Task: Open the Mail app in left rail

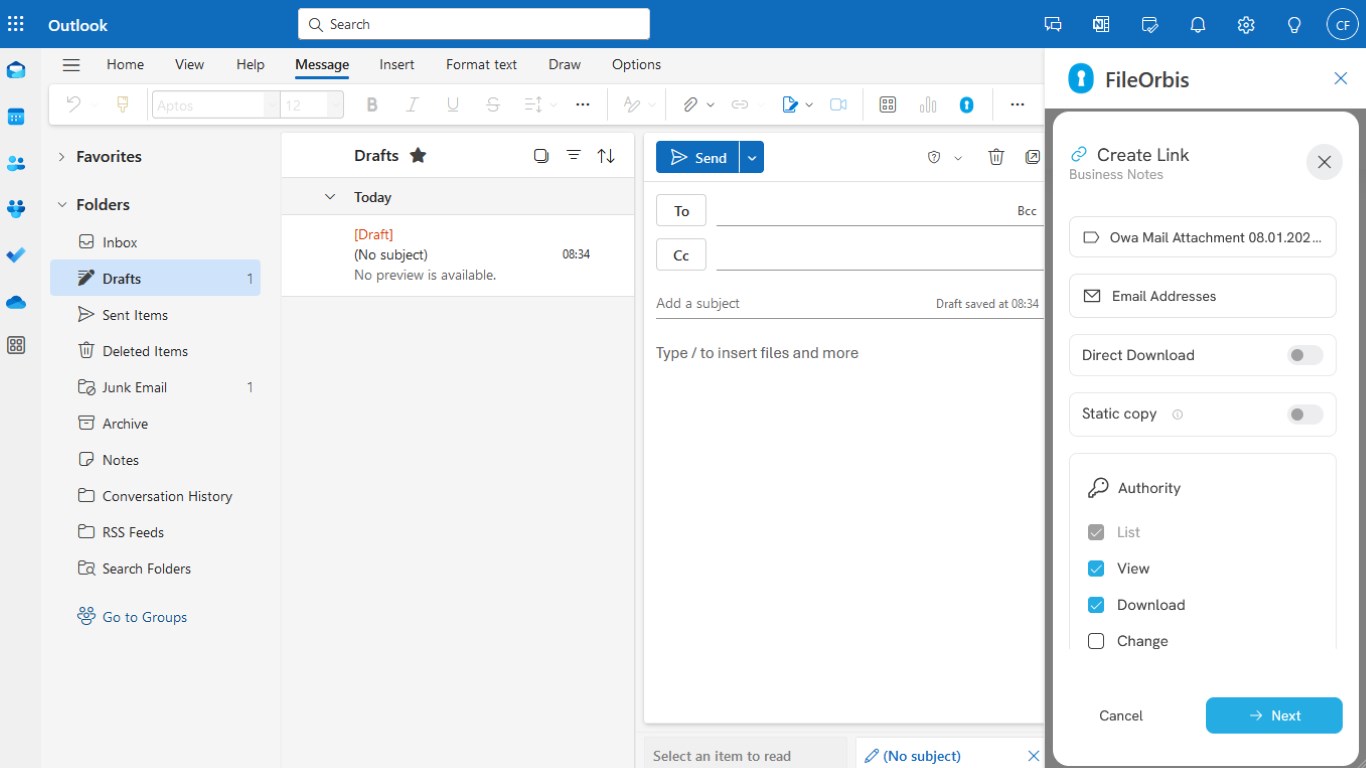Action: (16, 70)
